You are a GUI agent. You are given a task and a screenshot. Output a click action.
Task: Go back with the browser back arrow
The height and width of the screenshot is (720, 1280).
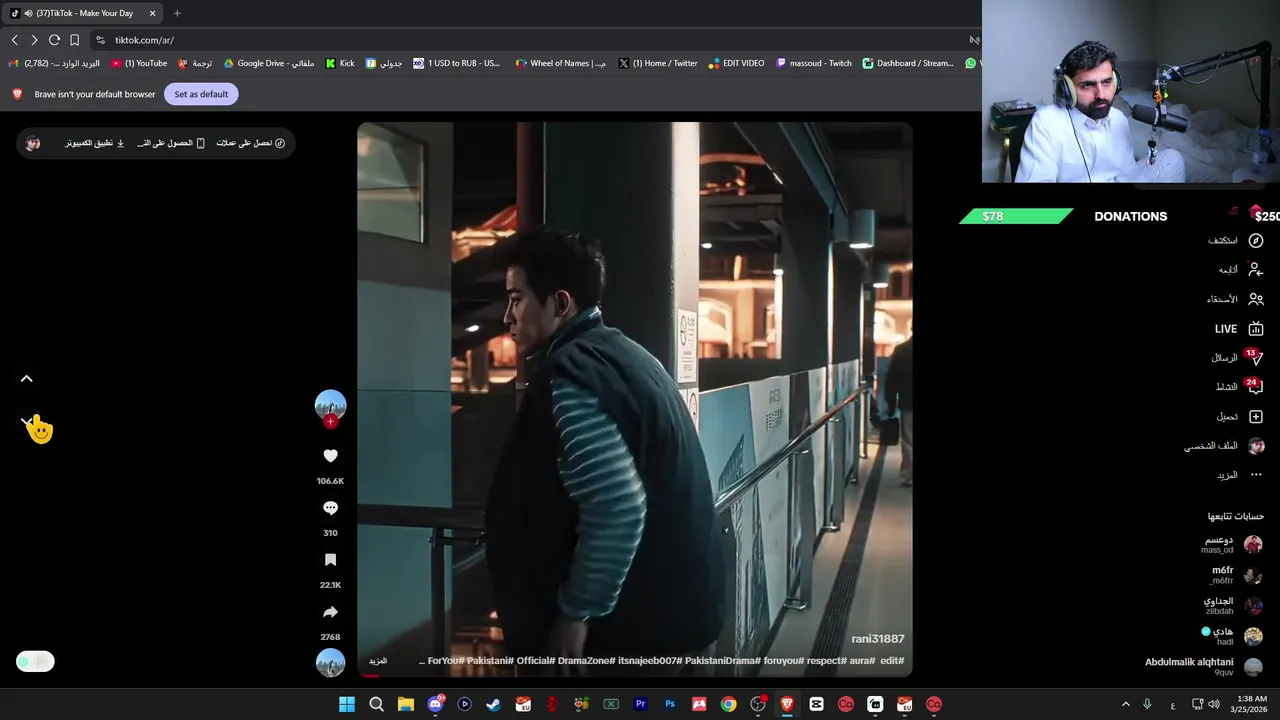click(x=14, y=40)
